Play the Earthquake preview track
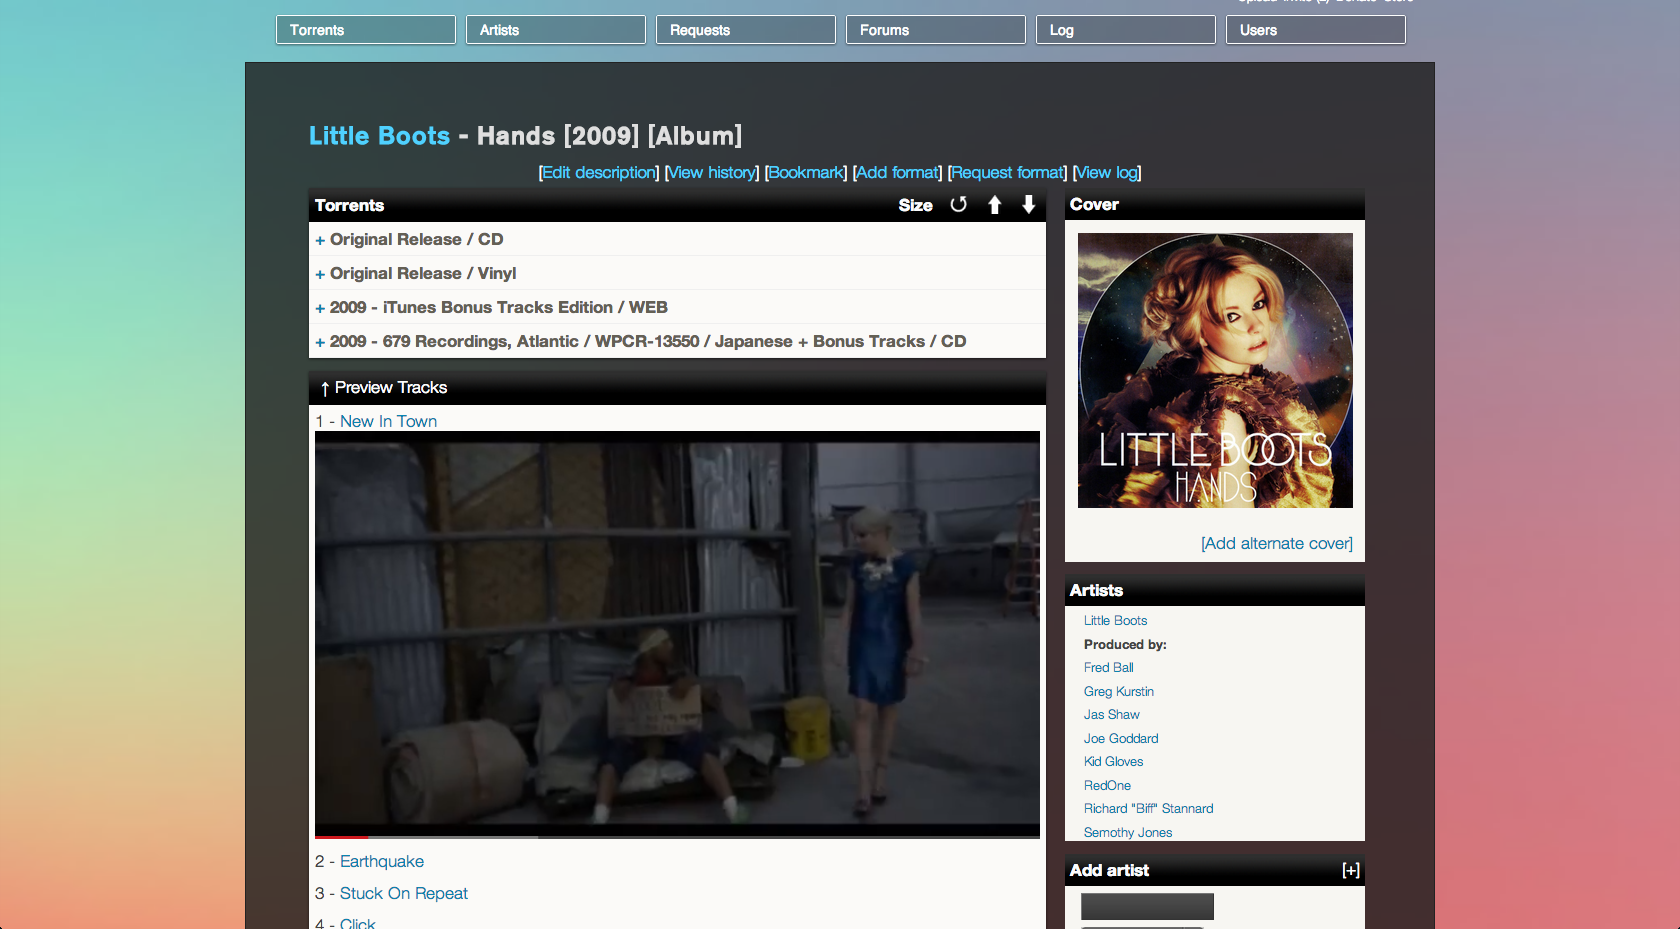Image resolution: width=1680 pixels, height=929 pixels. coord(382,861)
